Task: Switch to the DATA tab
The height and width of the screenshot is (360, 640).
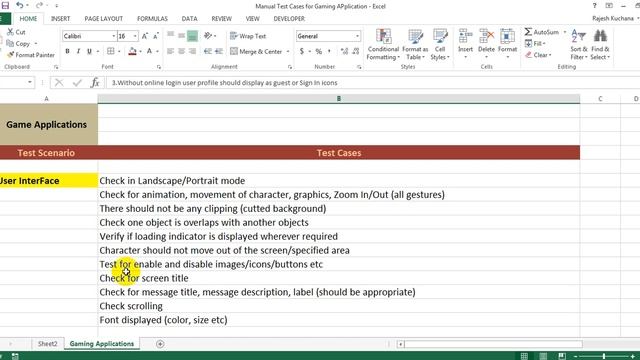Action: (189, 19)
